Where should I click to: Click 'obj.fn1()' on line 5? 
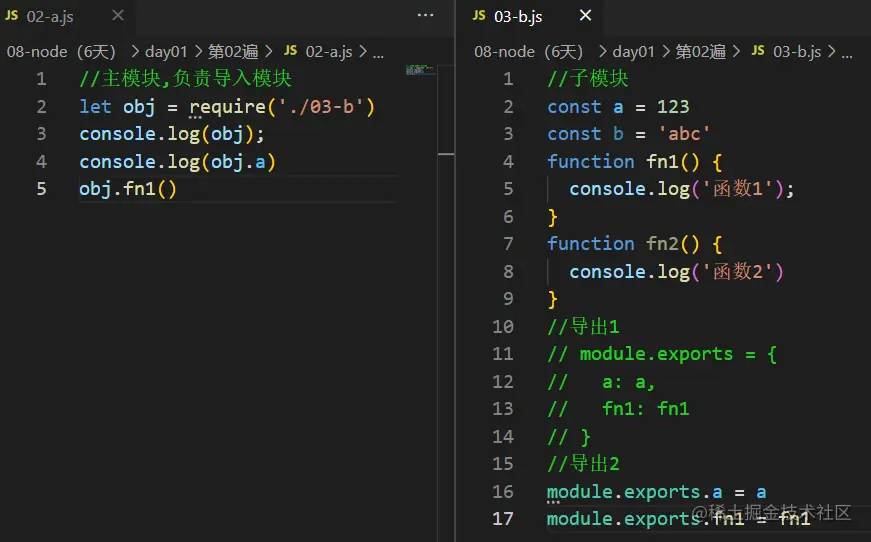point(128,189)
